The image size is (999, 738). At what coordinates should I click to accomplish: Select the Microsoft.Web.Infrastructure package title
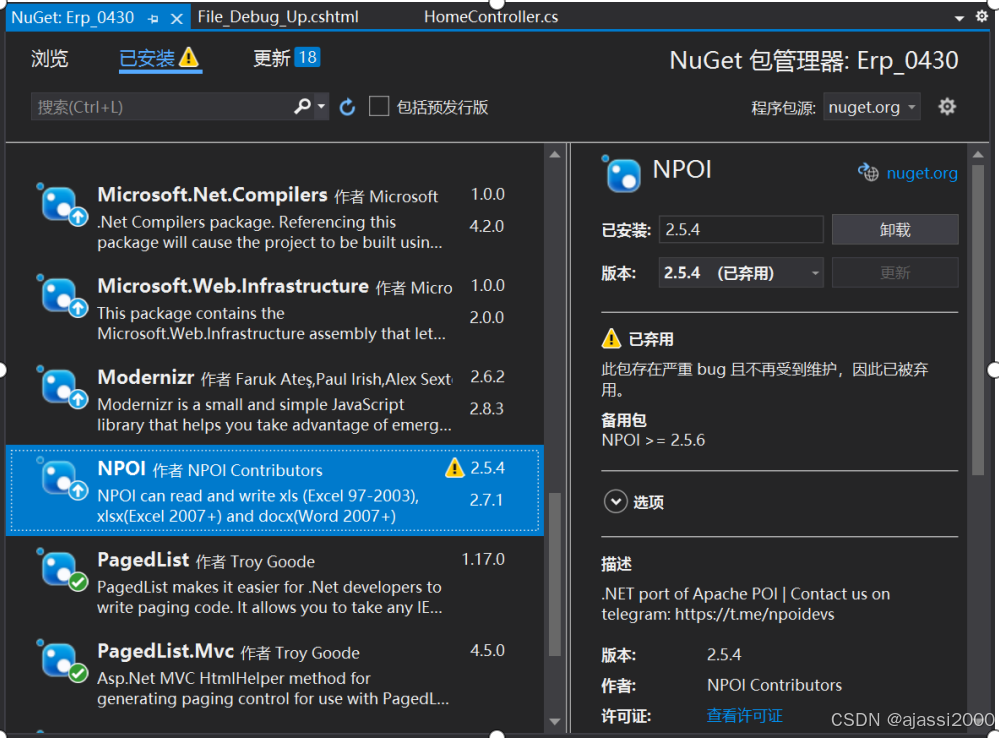point(233,286)
